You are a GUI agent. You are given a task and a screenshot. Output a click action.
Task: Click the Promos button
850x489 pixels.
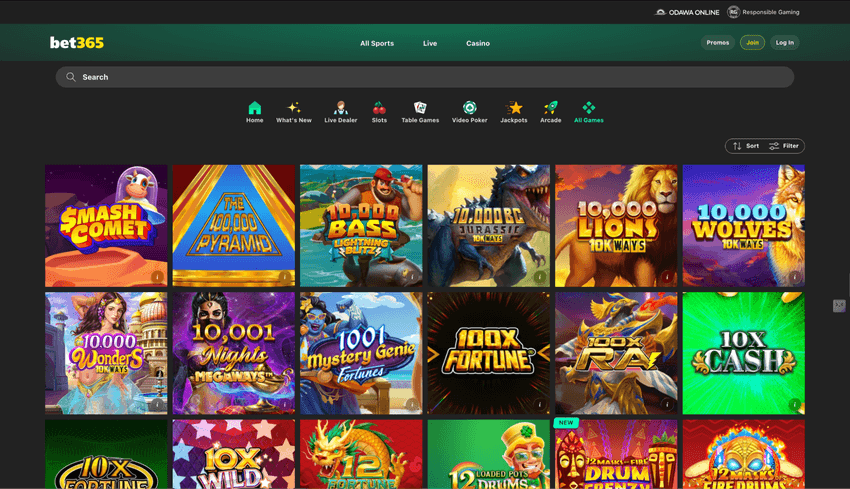click(x=717, y=42)
